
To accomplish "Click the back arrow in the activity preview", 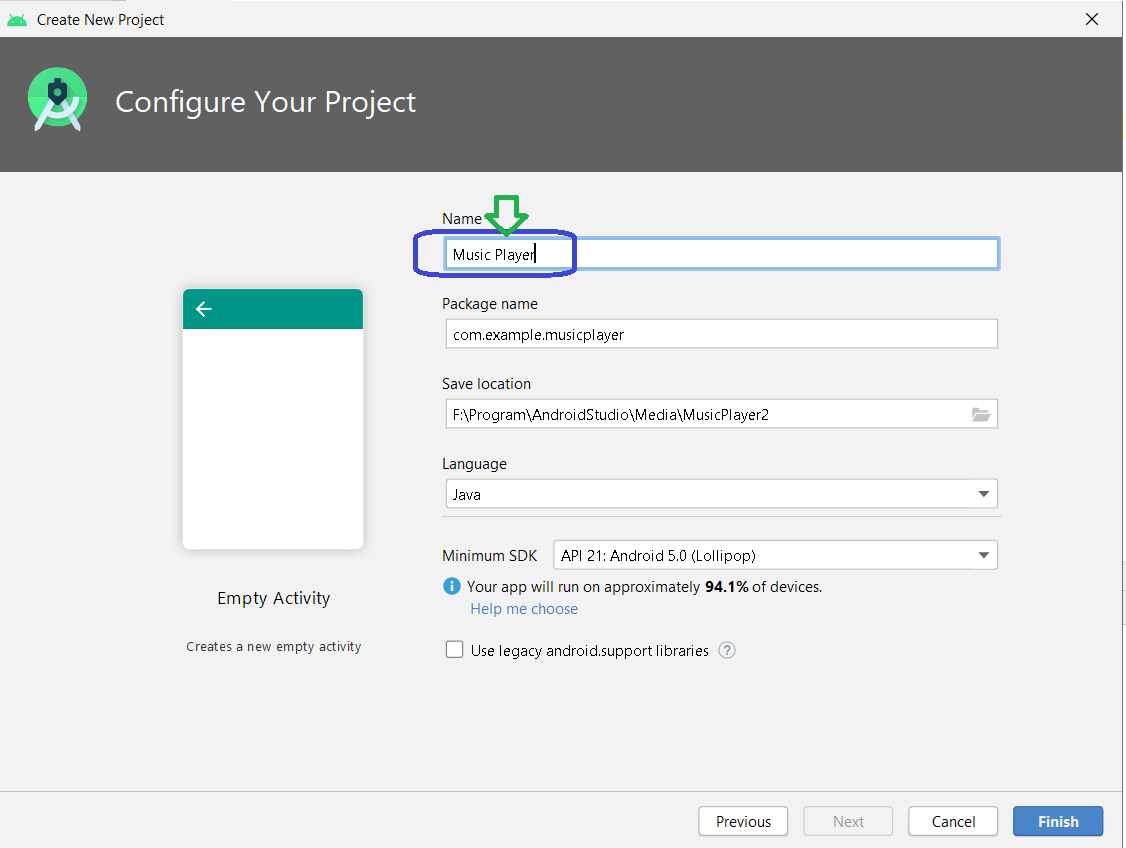I will coord(204,309).
